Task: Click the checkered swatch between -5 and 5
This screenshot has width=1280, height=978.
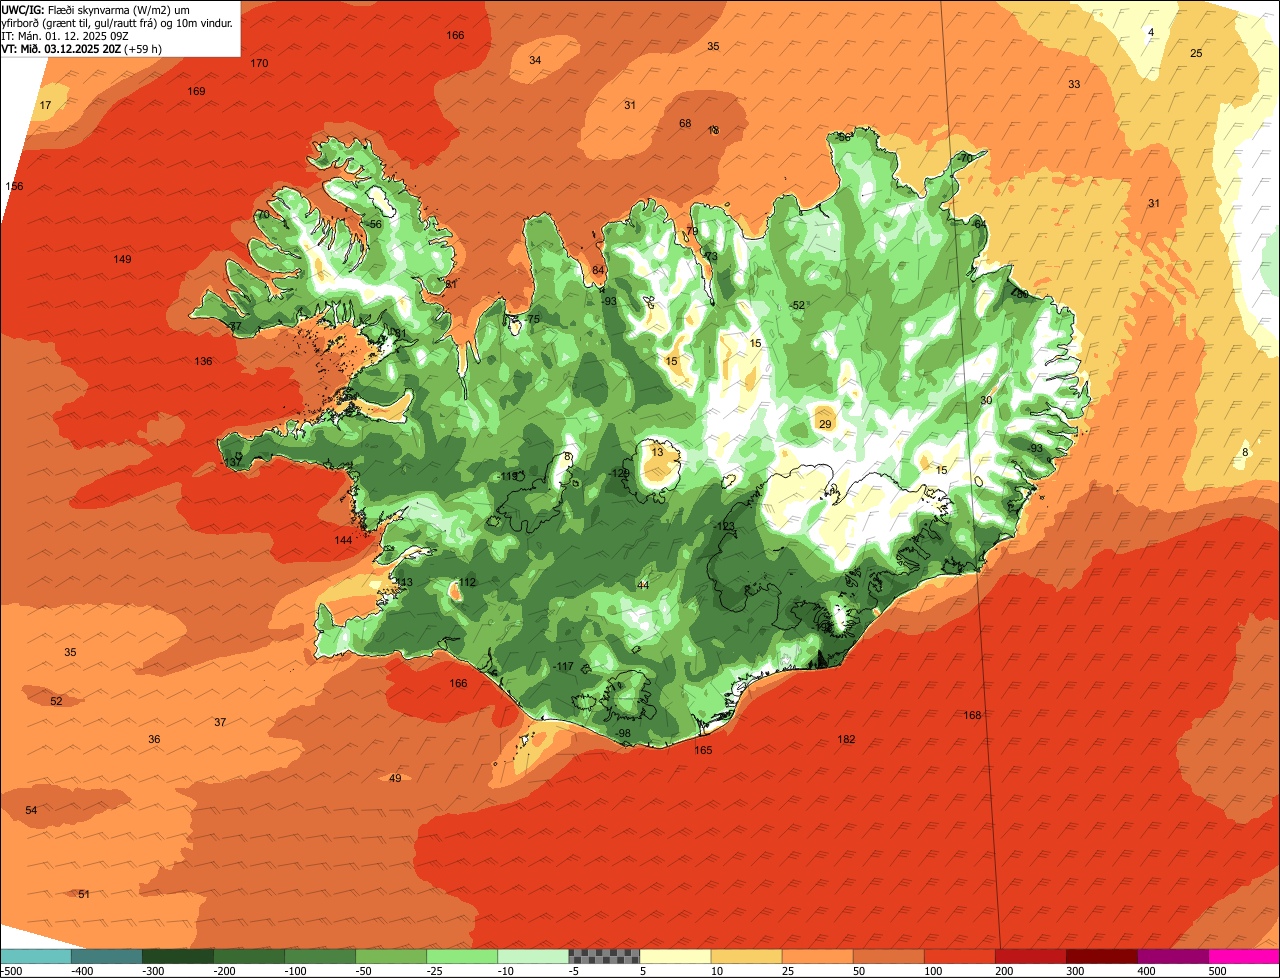Action: point(604,956)
